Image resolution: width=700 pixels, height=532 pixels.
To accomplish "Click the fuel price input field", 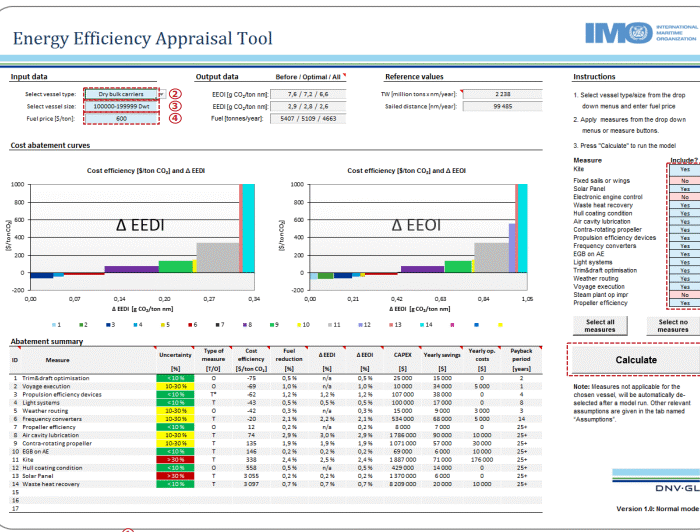I will tap(121, 118).
